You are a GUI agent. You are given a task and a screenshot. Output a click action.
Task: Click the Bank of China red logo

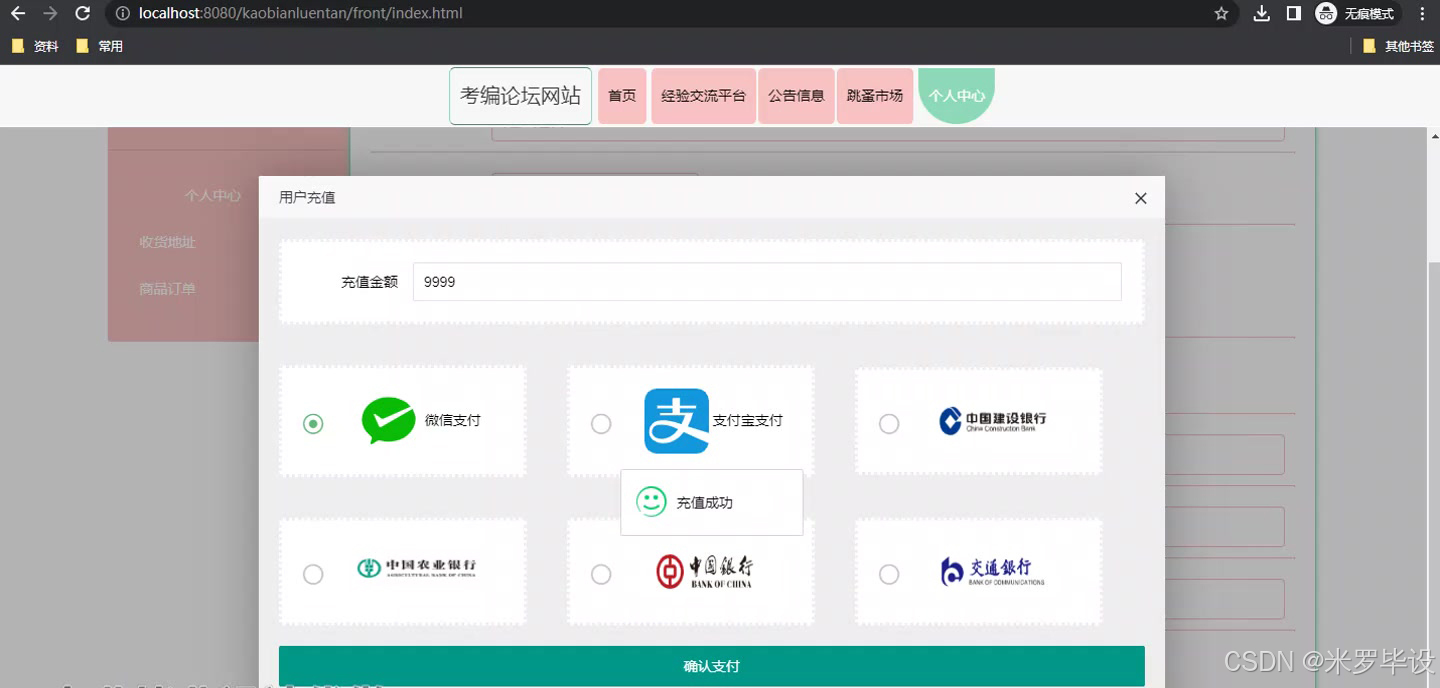tap(668, 572)
